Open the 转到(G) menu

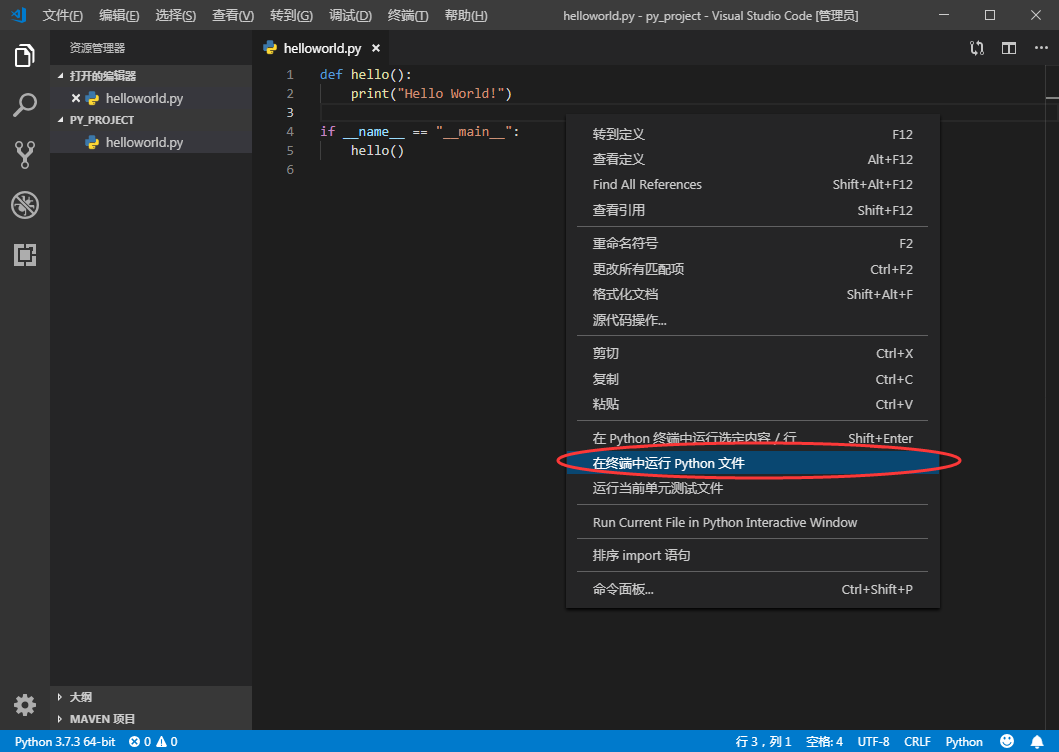pyautogui.click(x=291, y=15)
